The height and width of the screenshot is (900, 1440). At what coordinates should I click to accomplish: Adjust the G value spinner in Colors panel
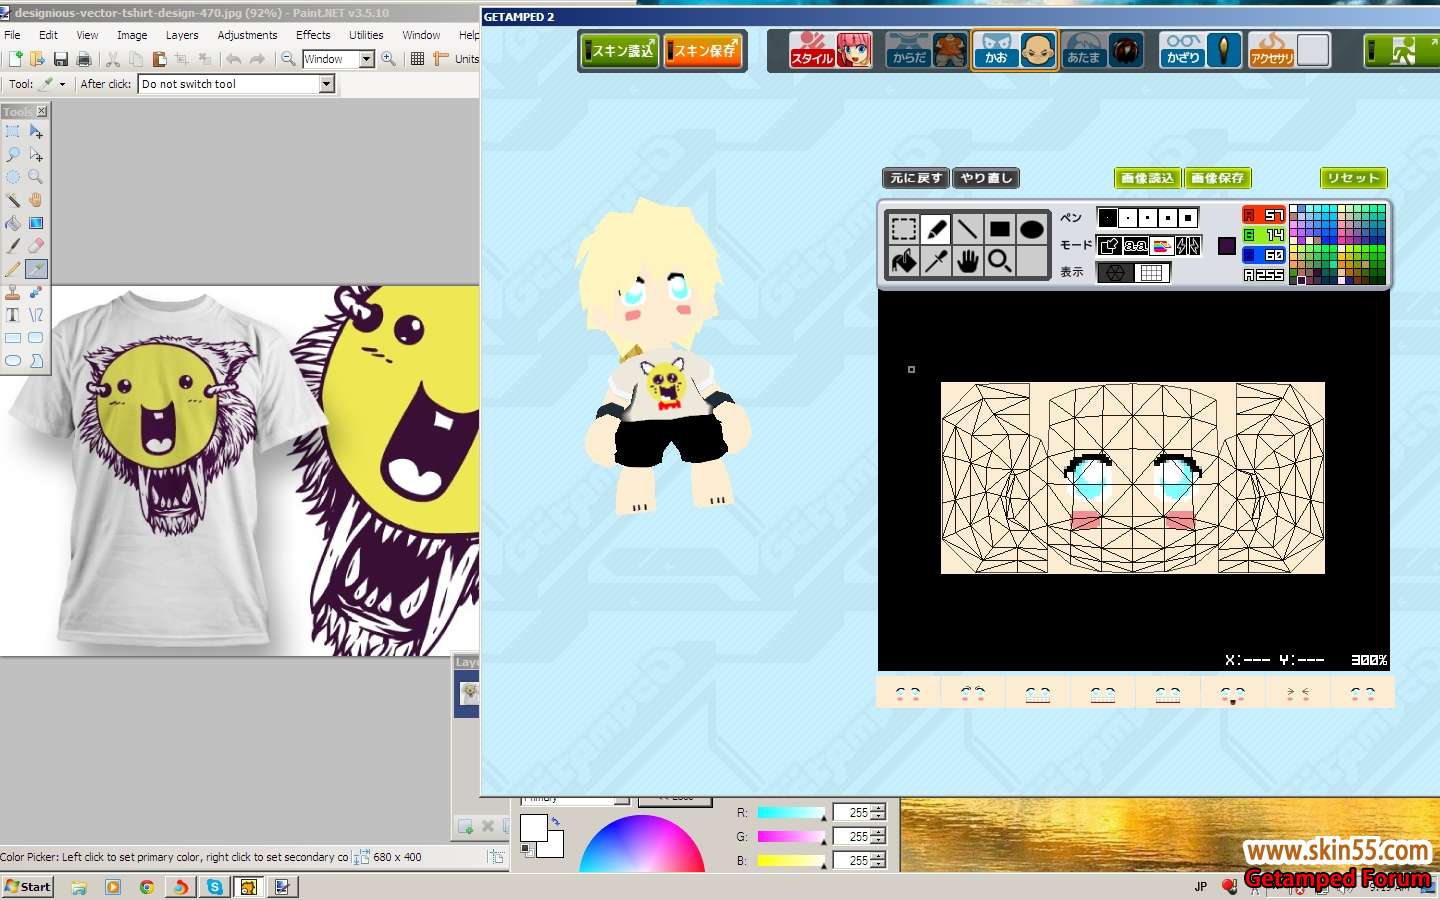879,836
